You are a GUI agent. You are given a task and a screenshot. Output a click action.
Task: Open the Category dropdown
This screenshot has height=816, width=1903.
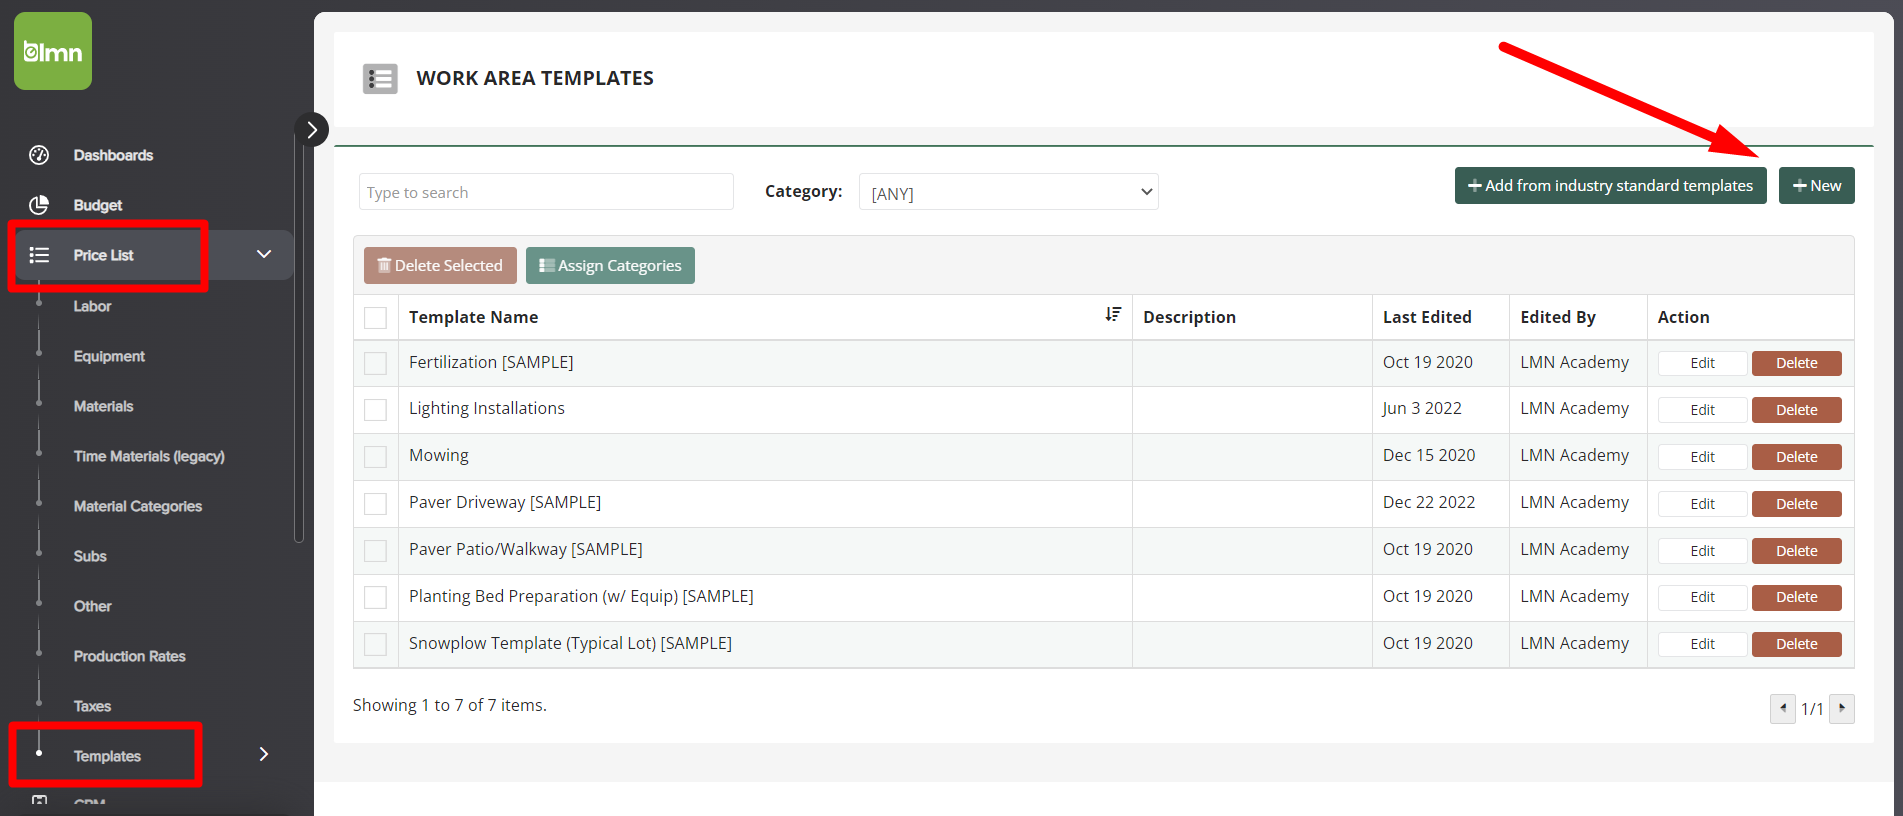click(1008, 192)
